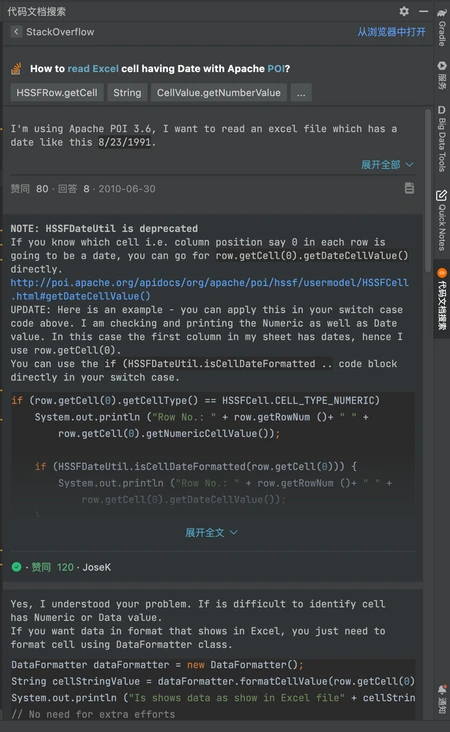Click code line starting if (row.getCell(0).getCellType()
This screenshot has width=450, height=732.
pos(196,400)
